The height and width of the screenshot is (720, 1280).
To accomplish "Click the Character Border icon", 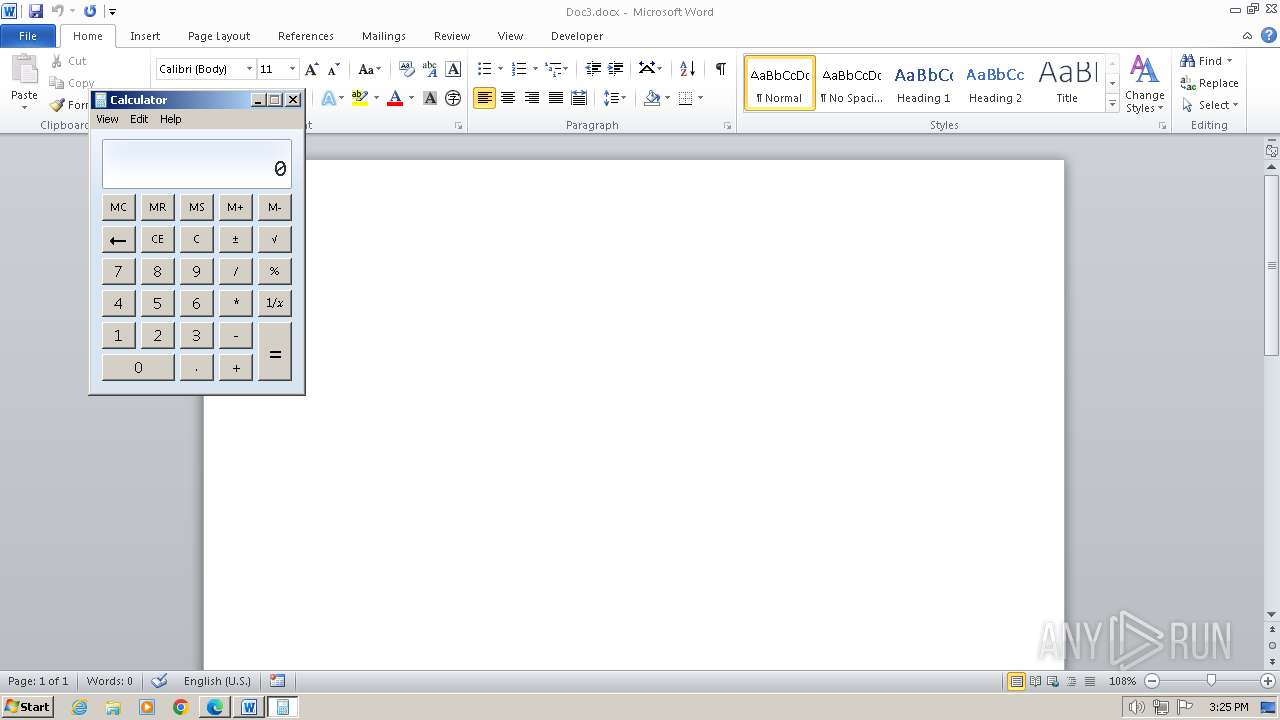I will [453, 69].
